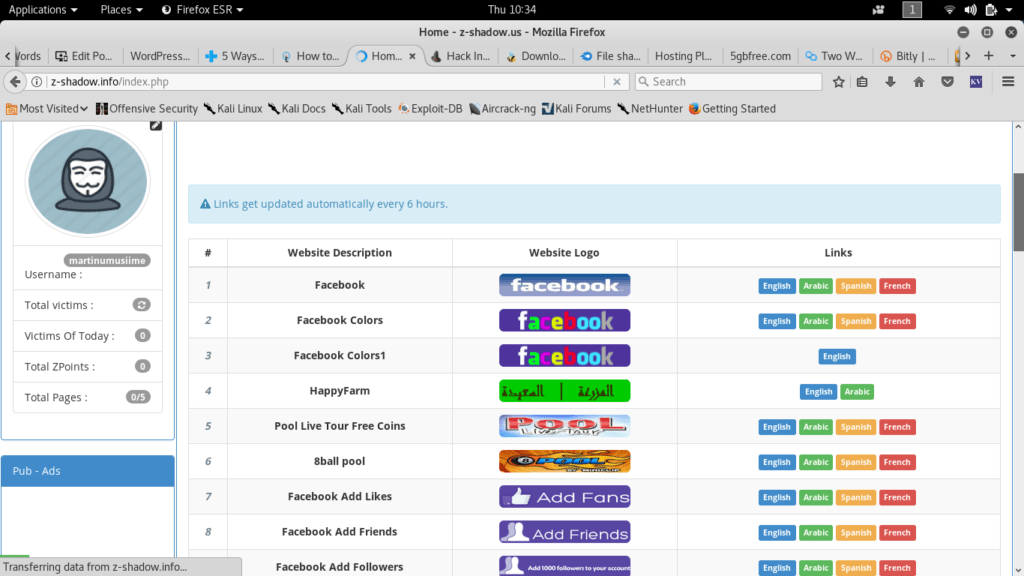Open a new tab with plus button
This screenshot has height=576, width=1024.
point(989,56)
